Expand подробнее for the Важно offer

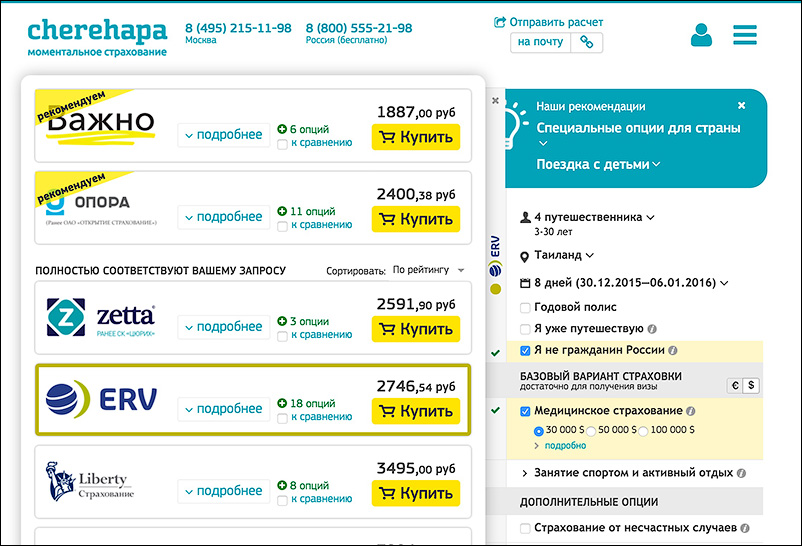(x=224, y=135)
